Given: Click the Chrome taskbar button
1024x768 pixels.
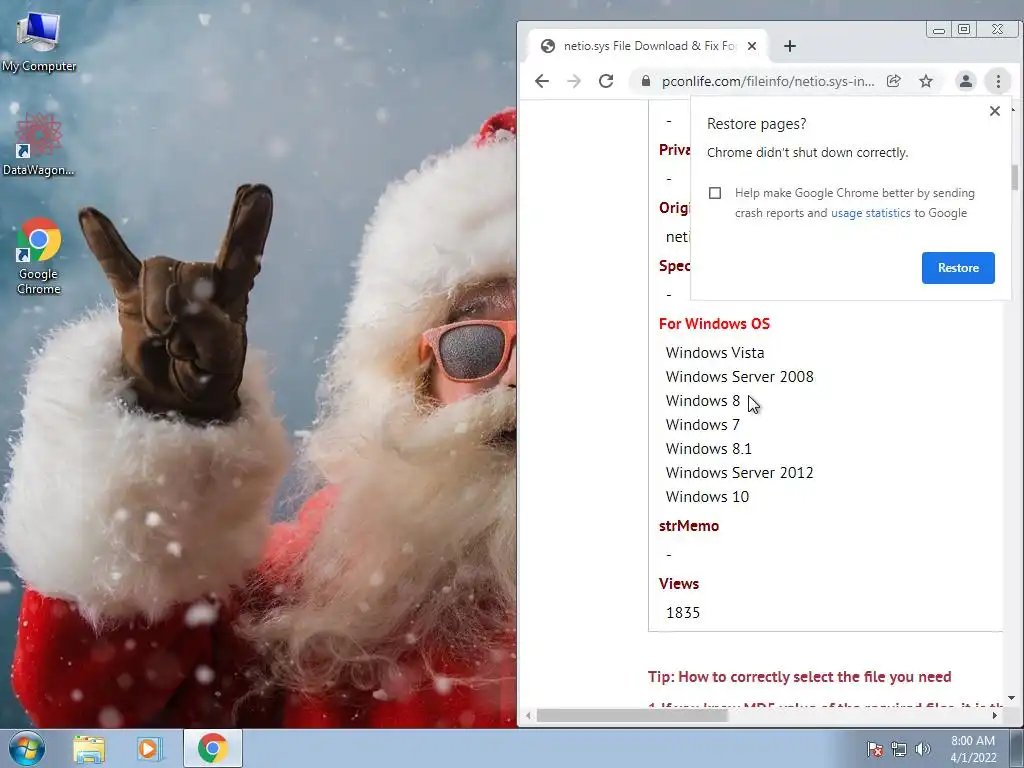Looking at the screenshot, I should (x=212, y=748).
